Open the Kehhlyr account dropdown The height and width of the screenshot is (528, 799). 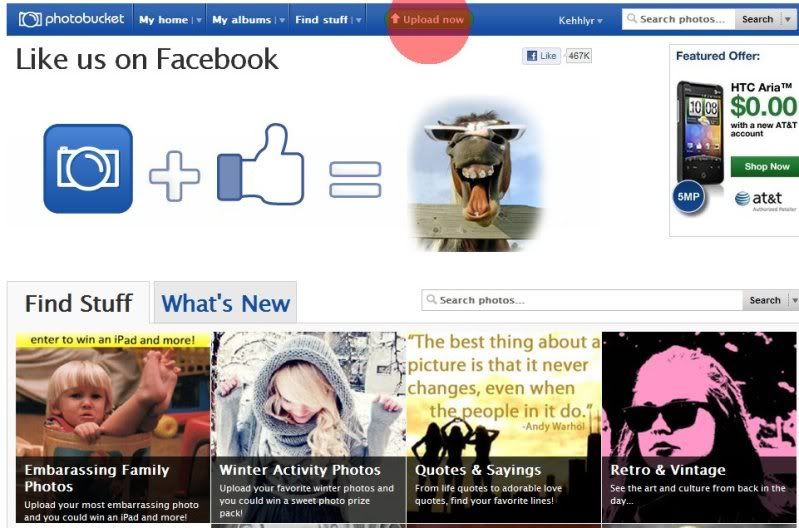580,20
